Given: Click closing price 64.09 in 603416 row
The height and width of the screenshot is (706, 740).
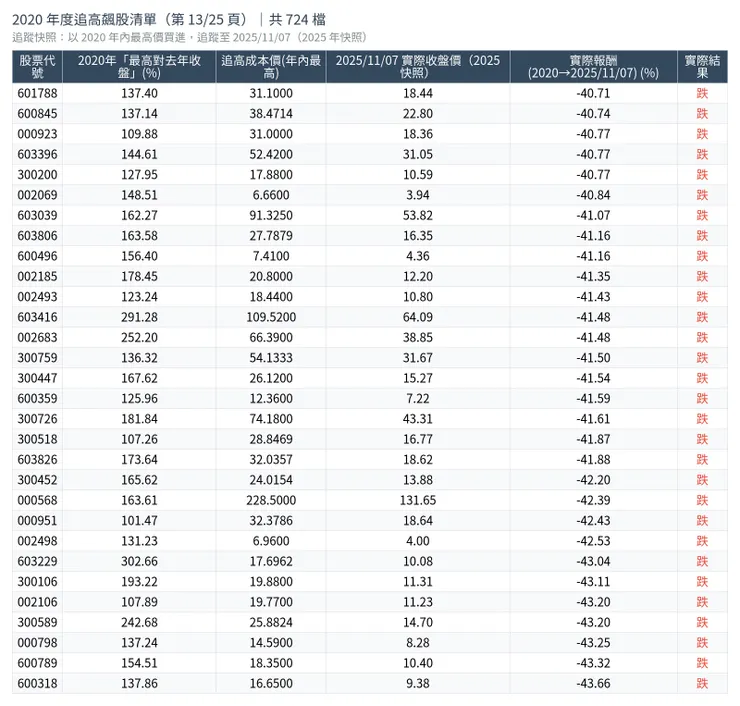Looking at the screenshot, I should pos(418,317).
